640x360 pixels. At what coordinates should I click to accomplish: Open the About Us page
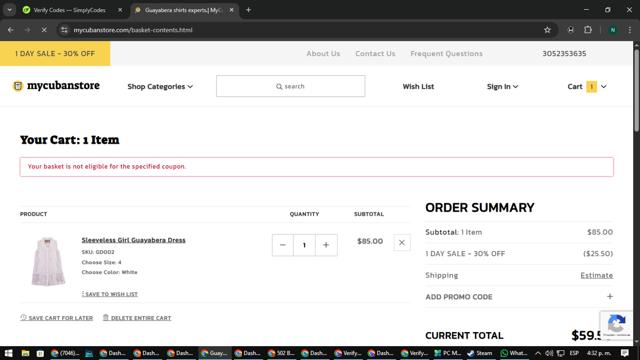click(323, 53)
